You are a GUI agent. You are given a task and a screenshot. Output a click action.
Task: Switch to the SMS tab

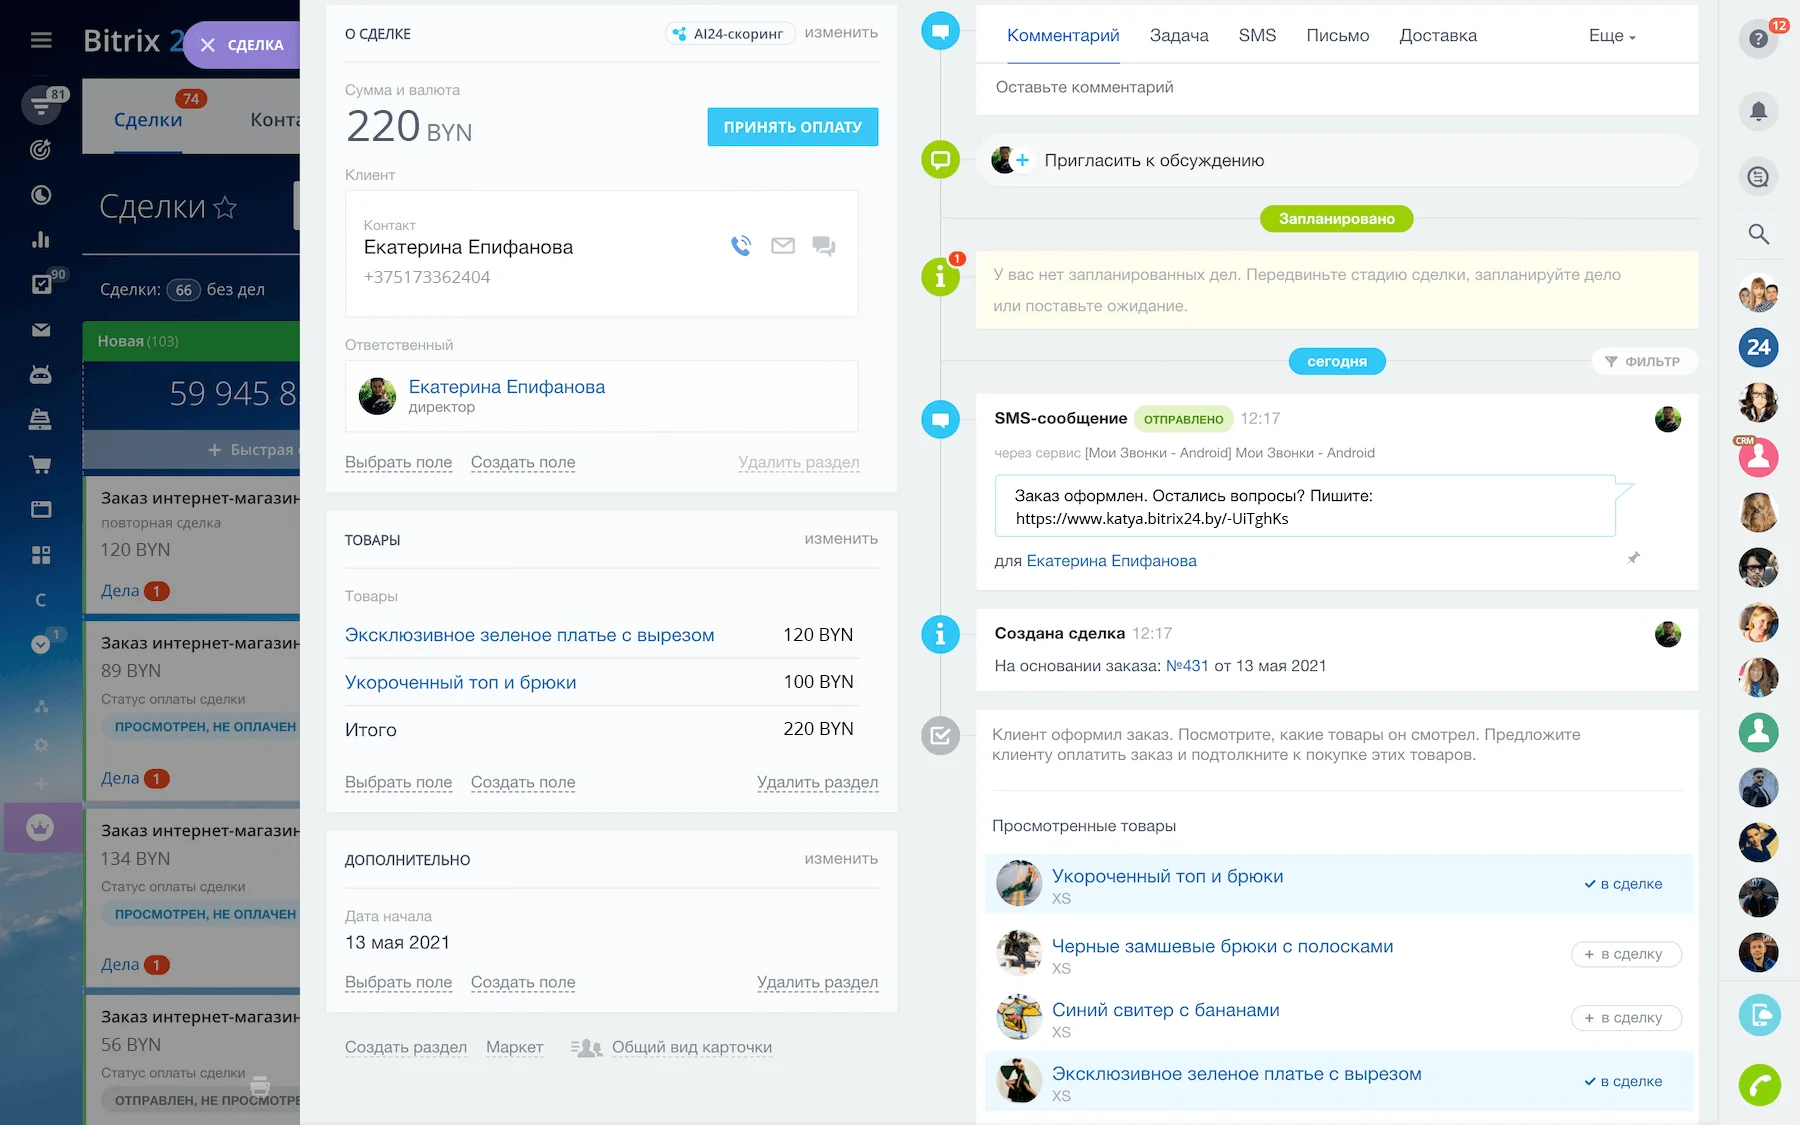click(x=1257, y=35)
